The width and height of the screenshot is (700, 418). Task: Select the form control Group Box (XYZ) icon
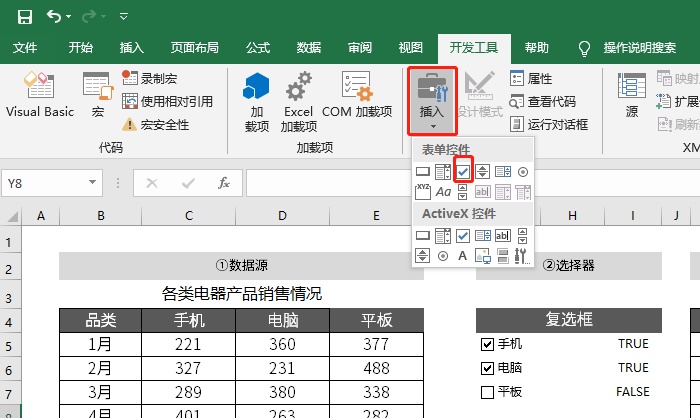(x=423, y=192)
